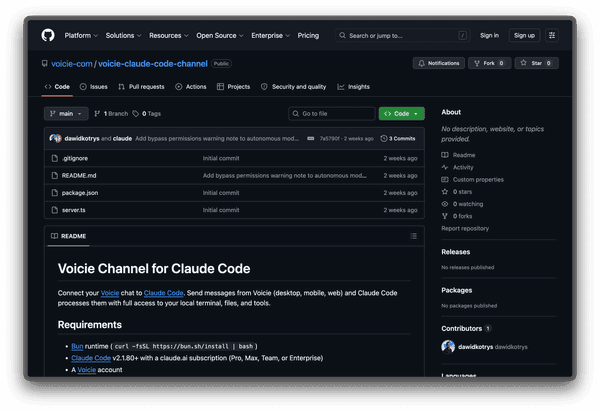The width and height of the screenshot is (600, 412).
Task: Open the Pricing page
Action: point(308,36)
